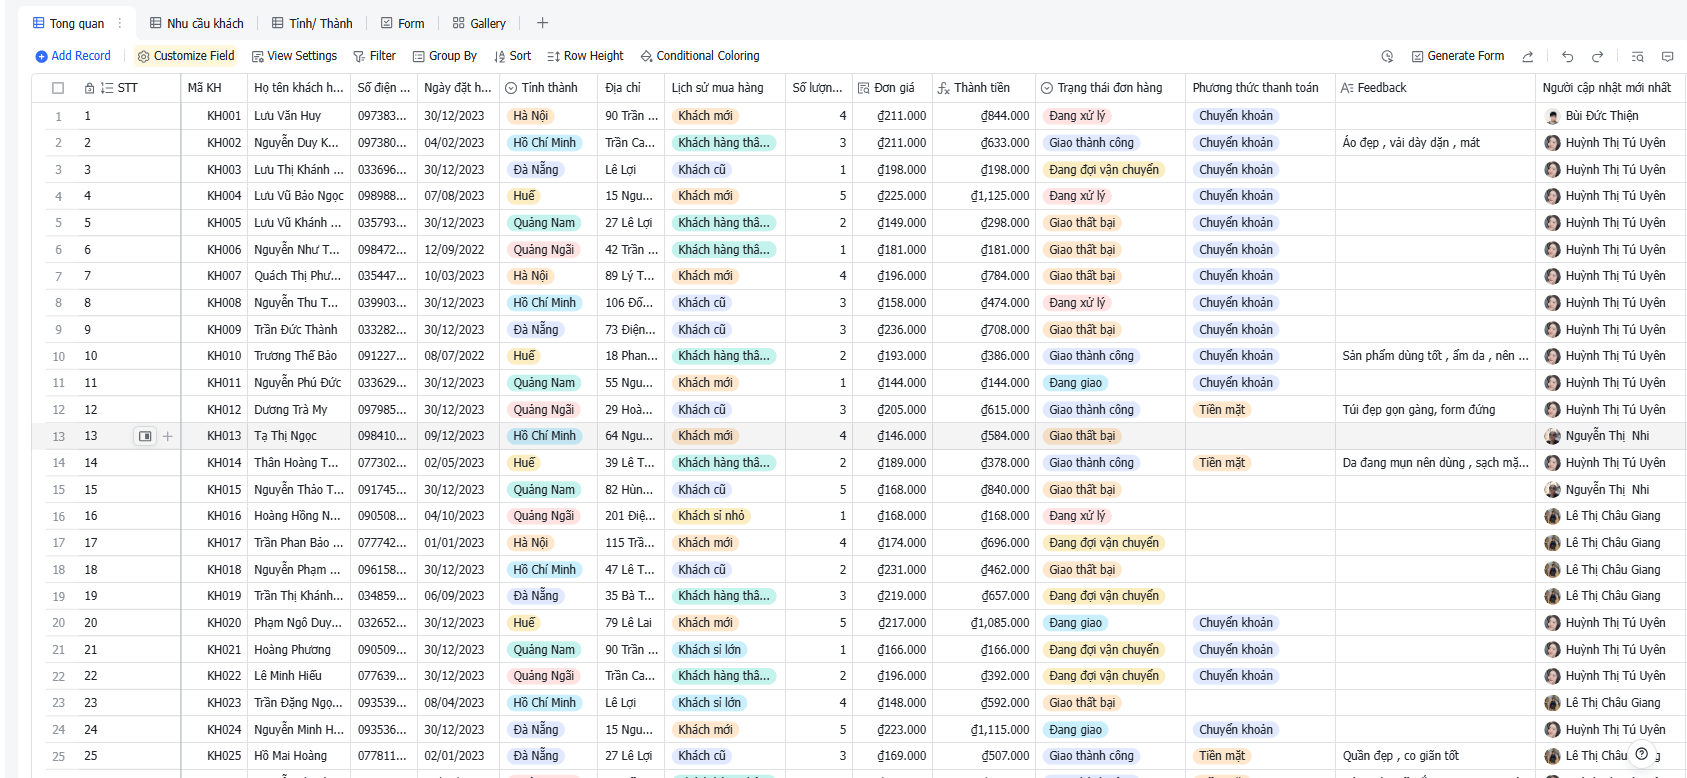Click Khách sỉ nhỏ tag in row 16
Viewport: 1687px width, 778px height.
[711, 516]
